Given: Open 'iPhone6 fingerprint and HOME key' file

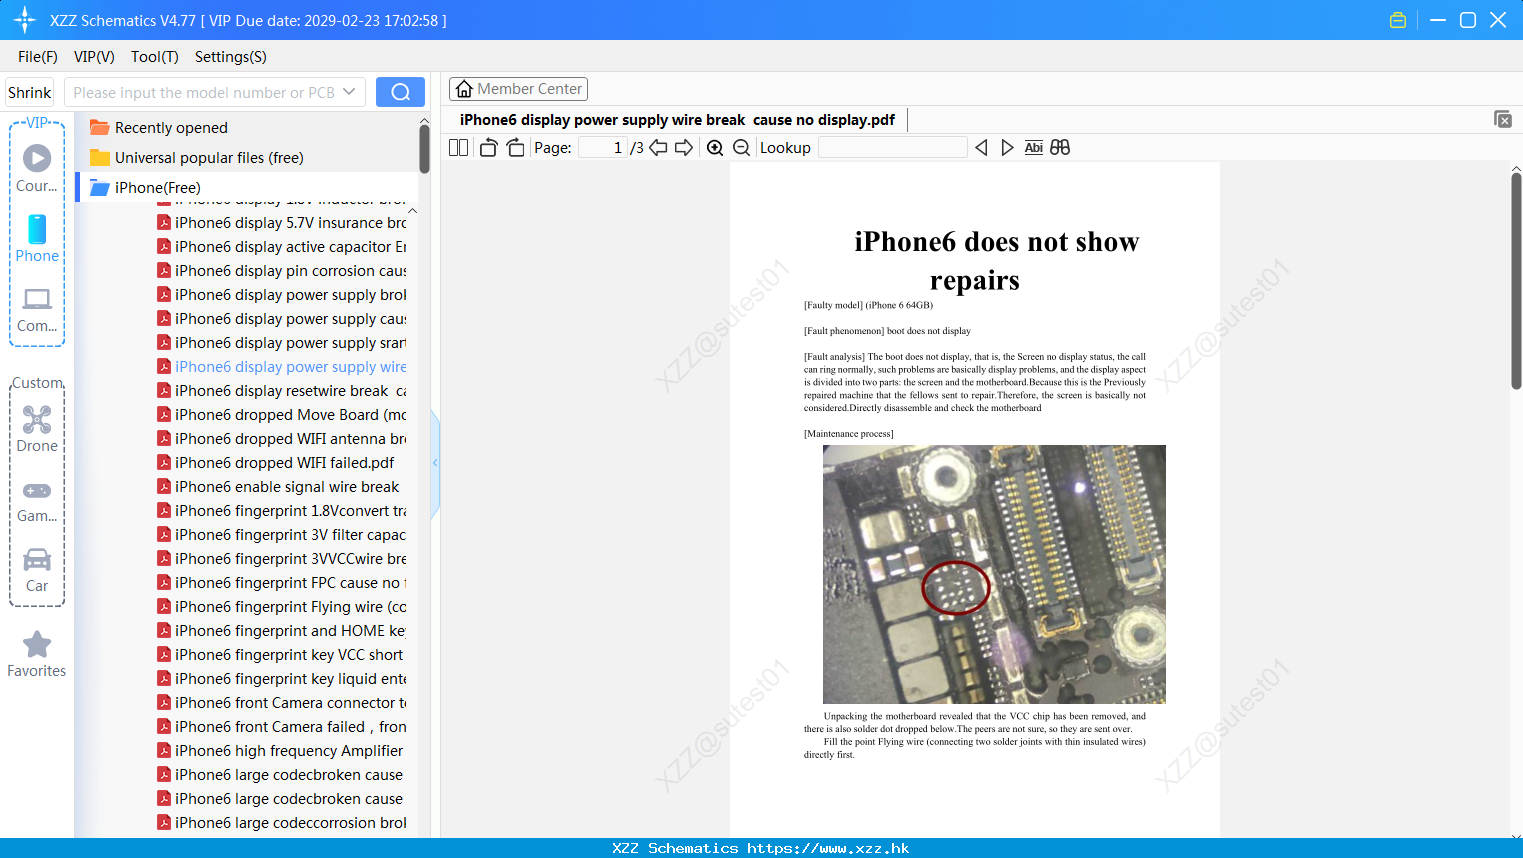Looking at the screenshot, I should pyautogui.click(x=282, y=631).
